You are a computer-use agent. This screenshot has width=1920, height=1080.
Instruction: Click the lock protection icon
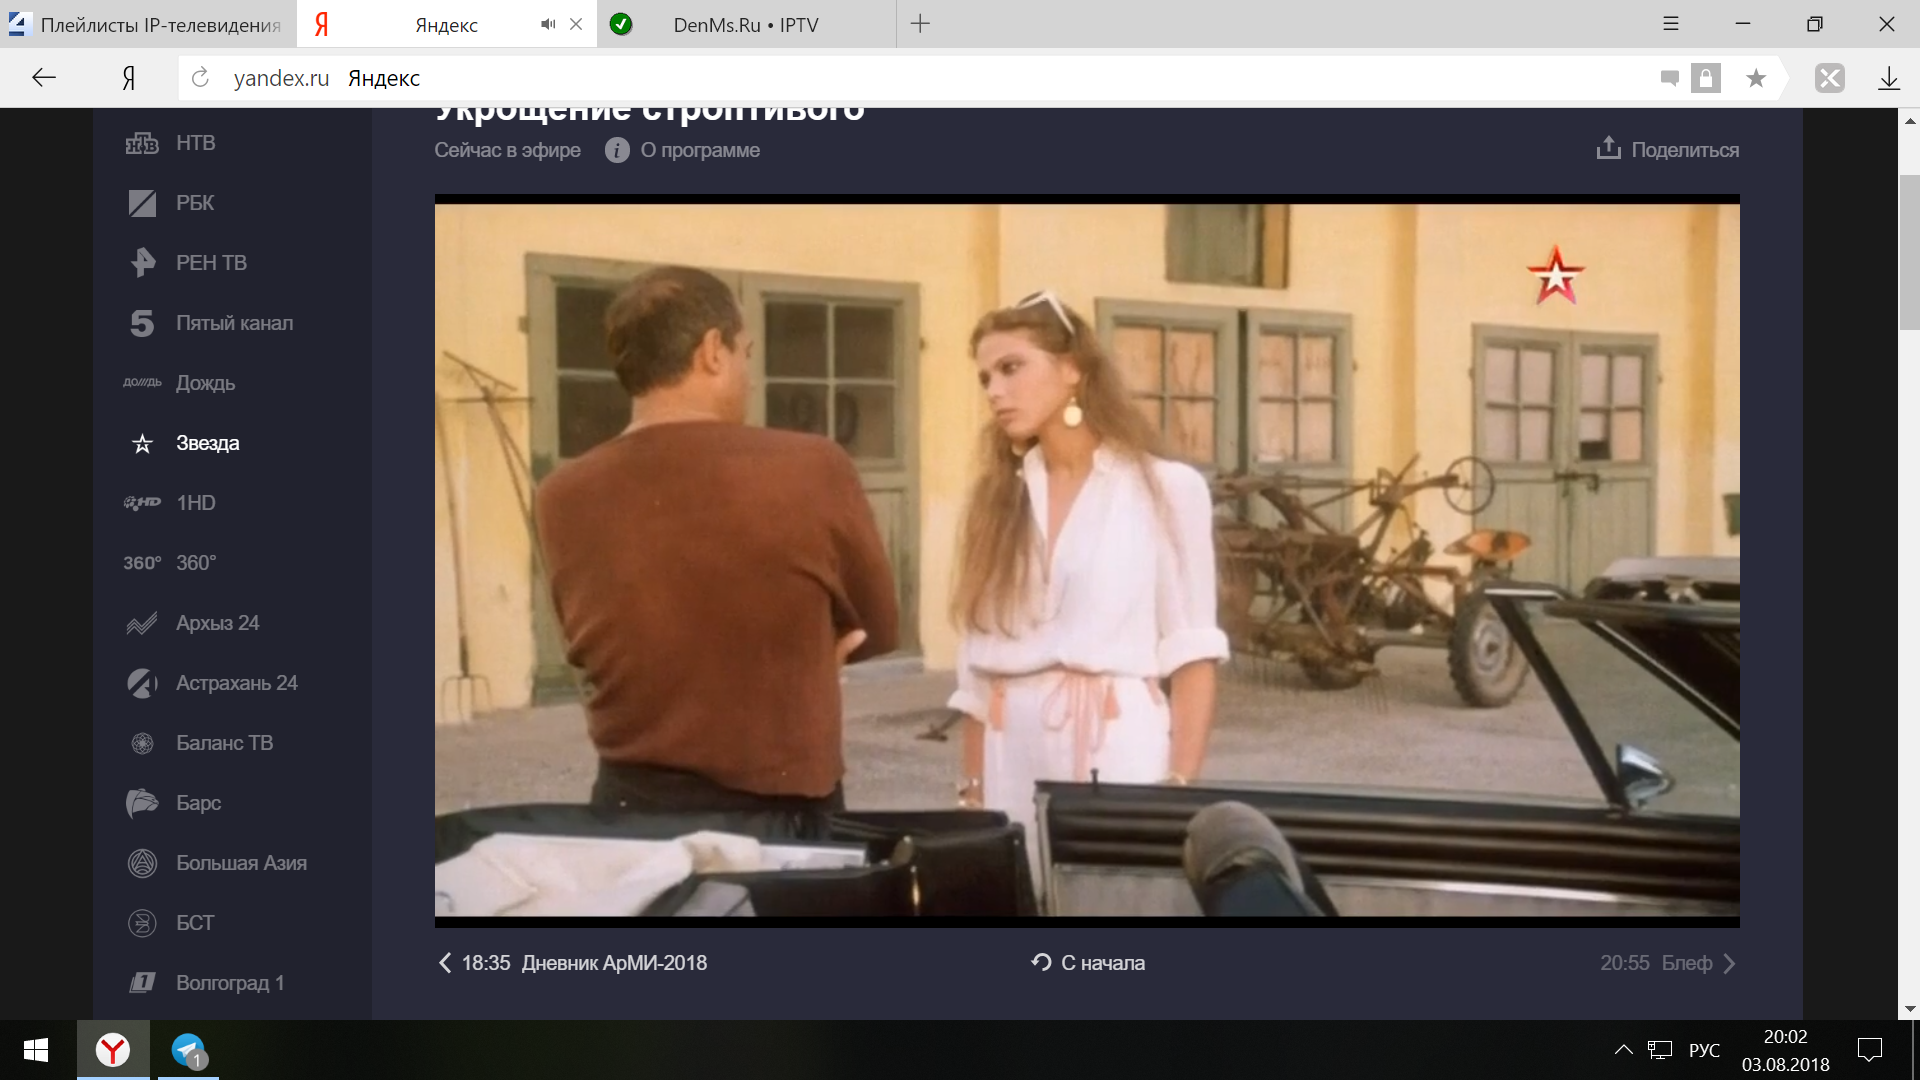click(x=1706, y=78)
